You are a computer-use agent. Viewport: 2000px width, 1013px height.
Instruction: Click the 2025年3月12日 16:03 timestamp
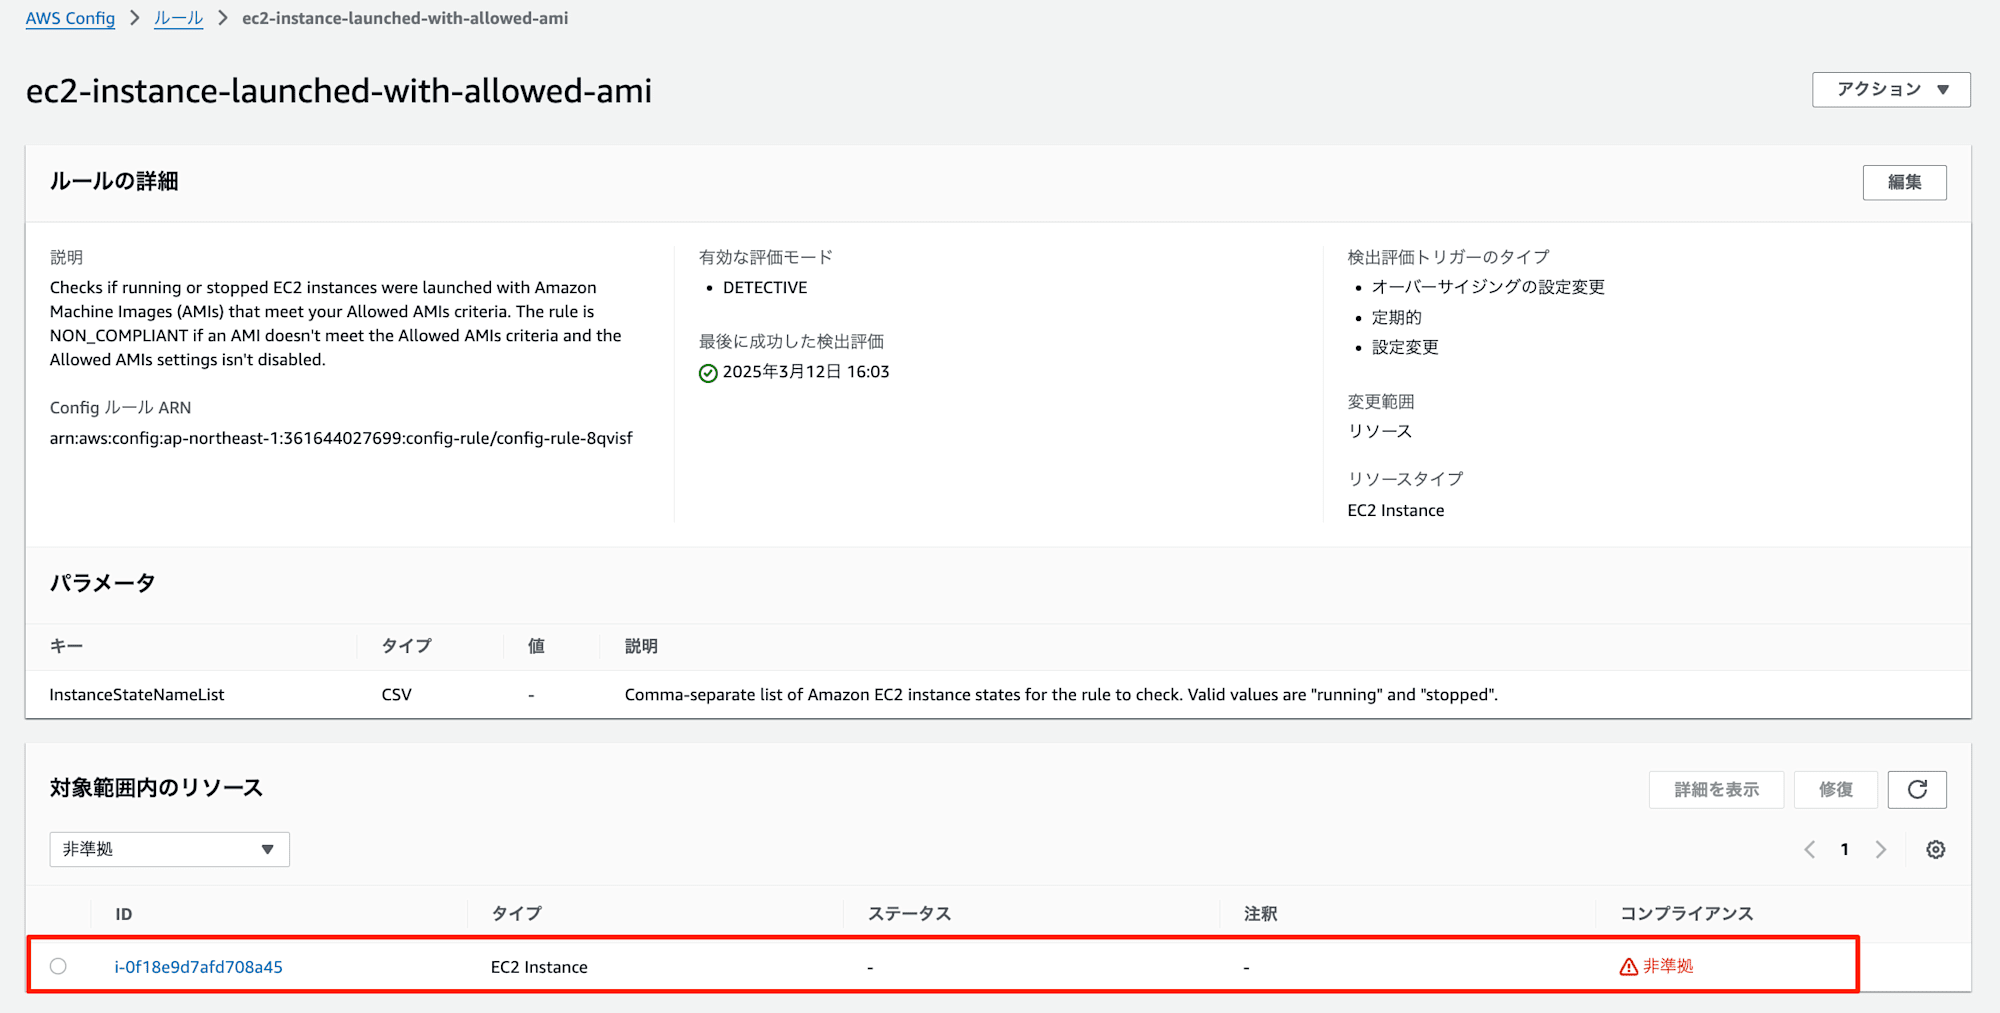(806, 372)
